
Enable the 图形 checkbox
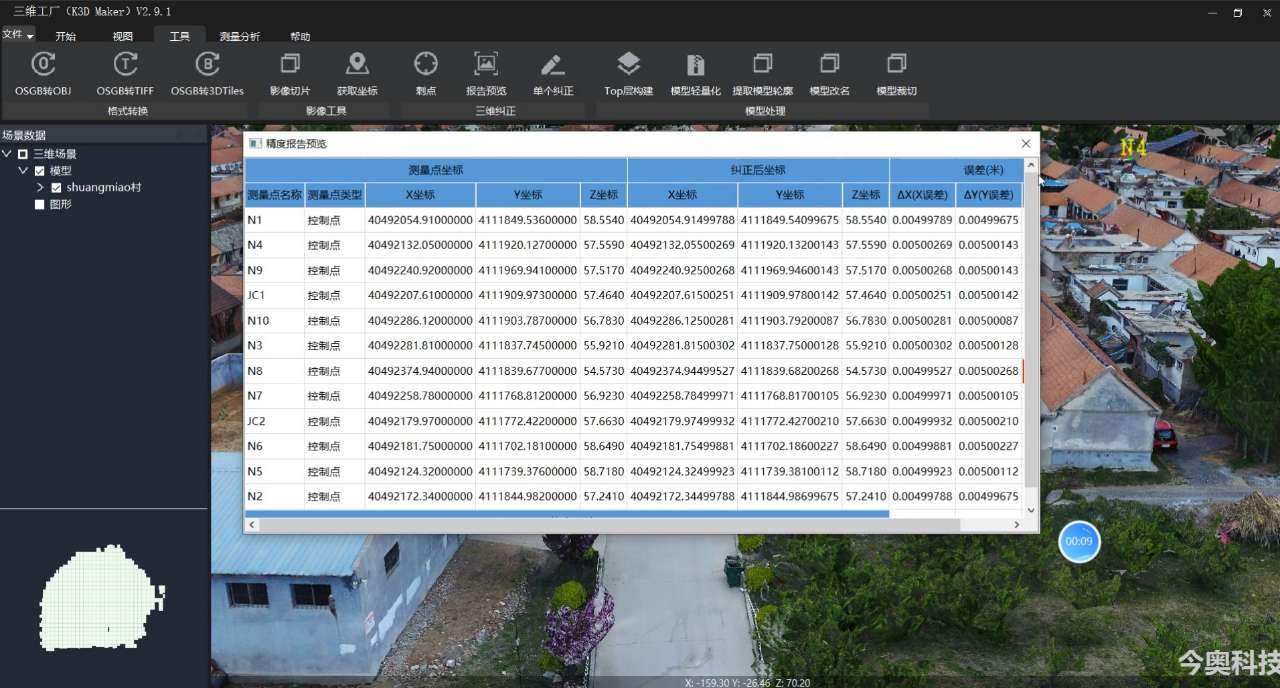point(40,202)
